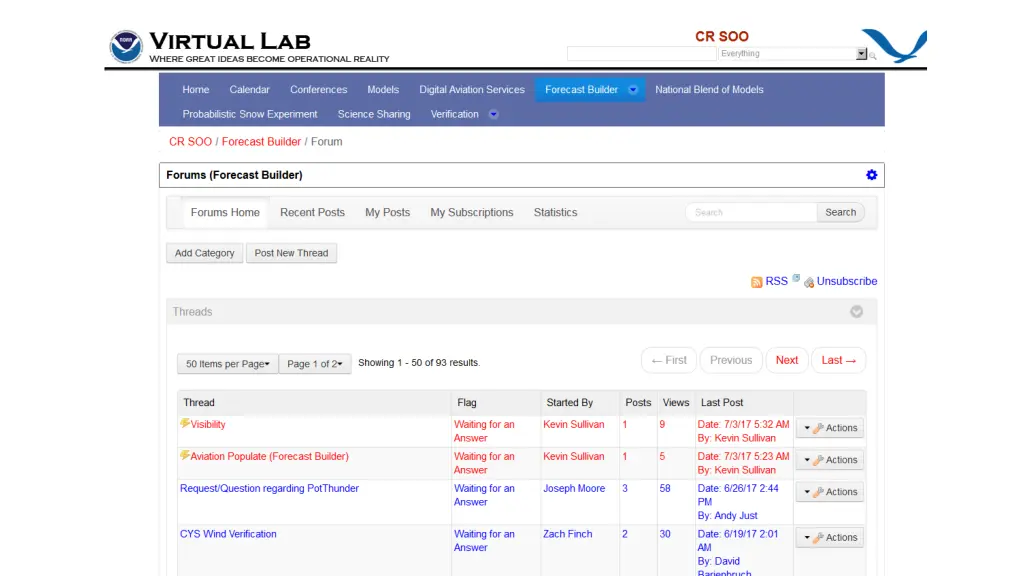Open Science Sharing navigation item
The height and width of the screenshot is (576, 1024).
tap(374, 114)
